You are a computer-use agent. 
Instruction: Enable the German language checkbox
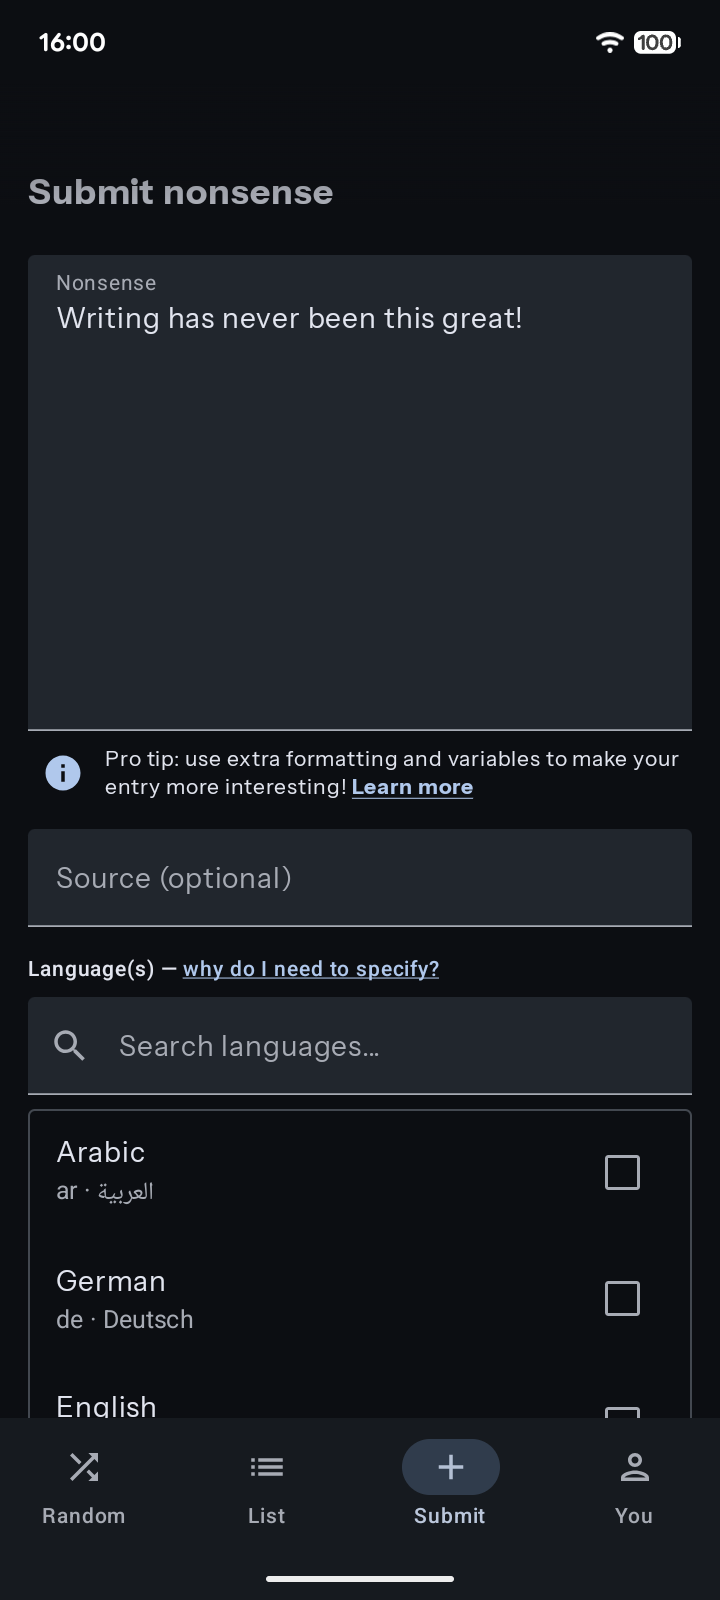pyautogui.click(x=622, y=1299)
